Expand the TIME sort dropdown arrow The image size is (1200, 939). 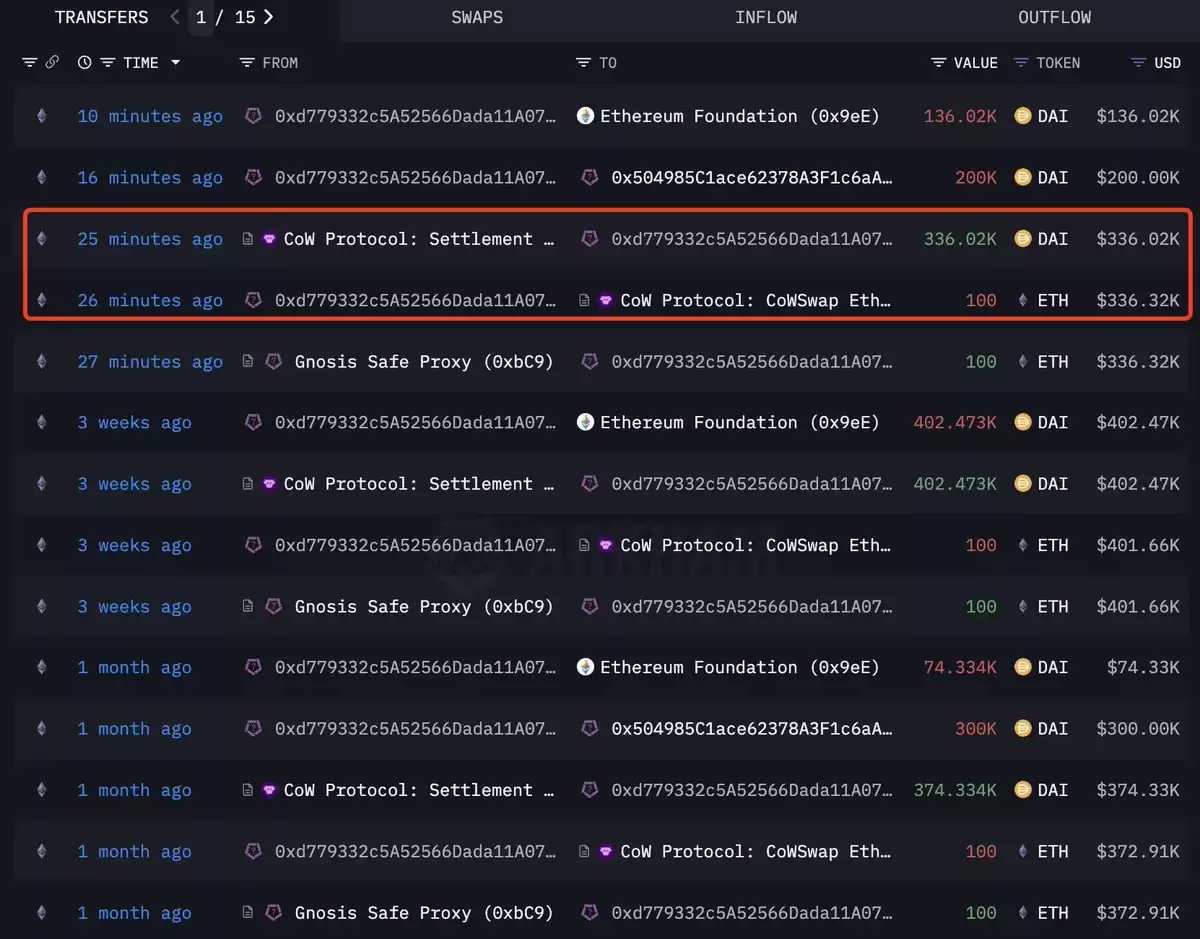point(176,62)
